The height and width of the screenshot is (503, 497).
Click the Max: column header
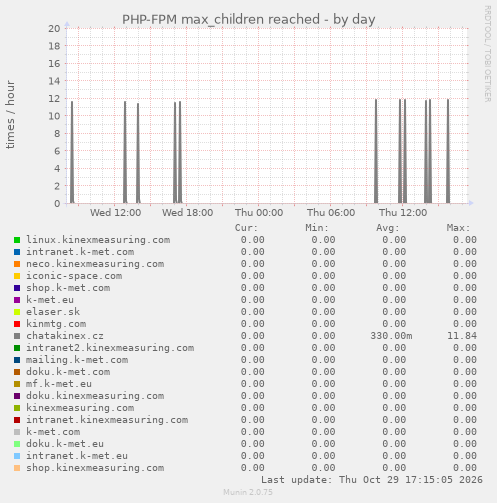(x=458, y=228)
